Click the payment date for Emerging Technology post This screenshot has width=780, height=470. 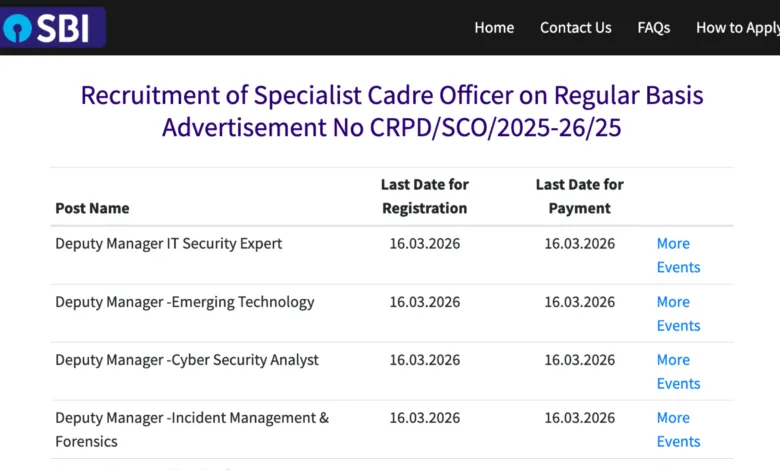(579, 301)
